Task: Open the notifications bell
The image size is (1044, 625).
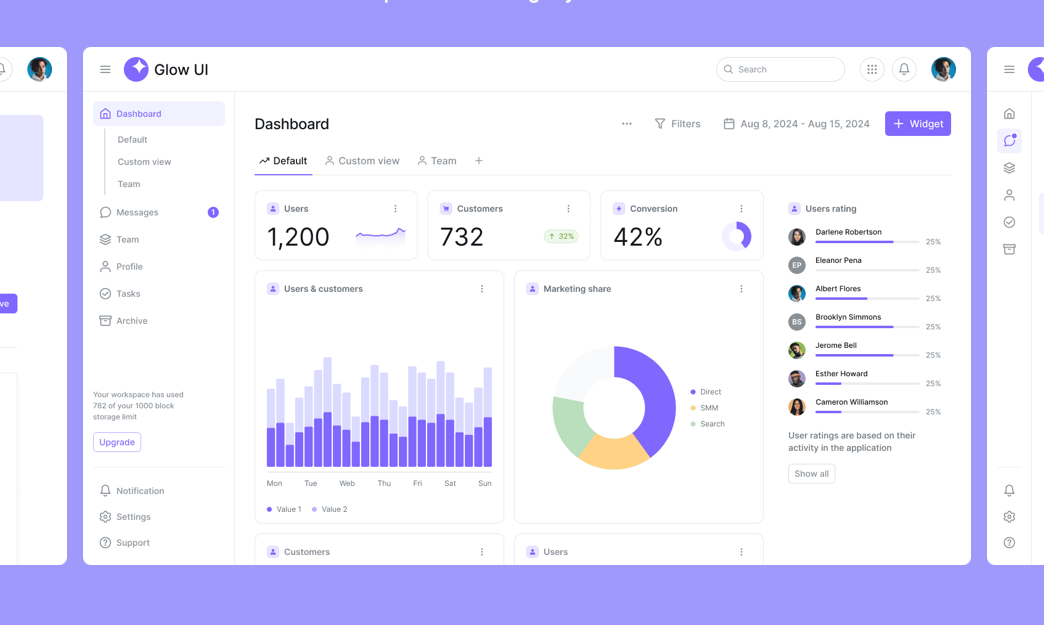Action: pyautogui.click(x=904, y=69)
